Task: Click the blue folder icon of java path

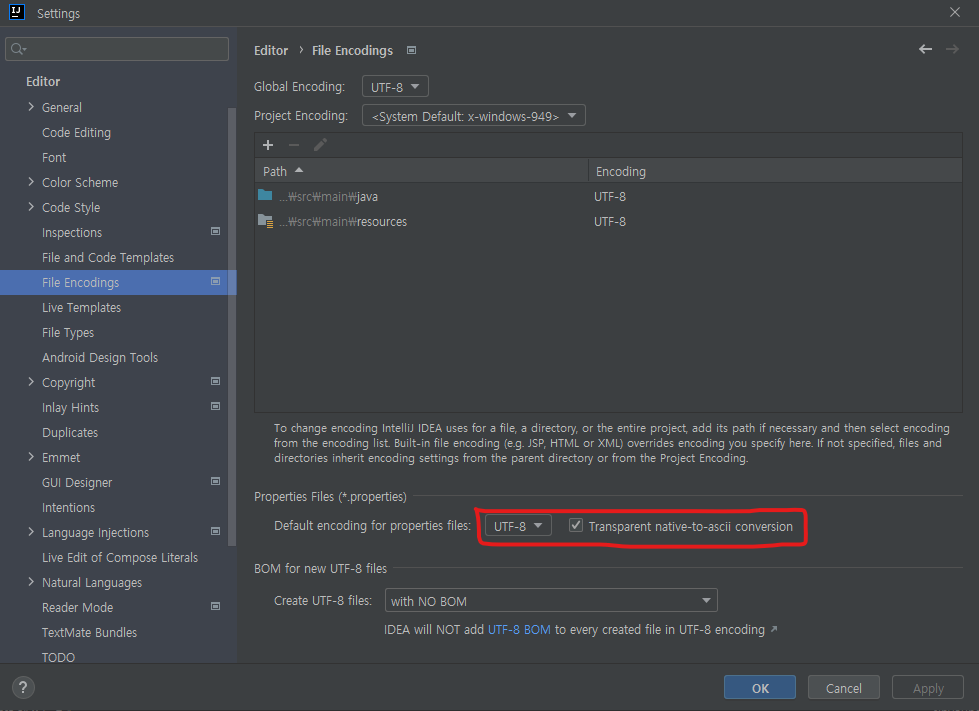Action: [x=265, y=195]
